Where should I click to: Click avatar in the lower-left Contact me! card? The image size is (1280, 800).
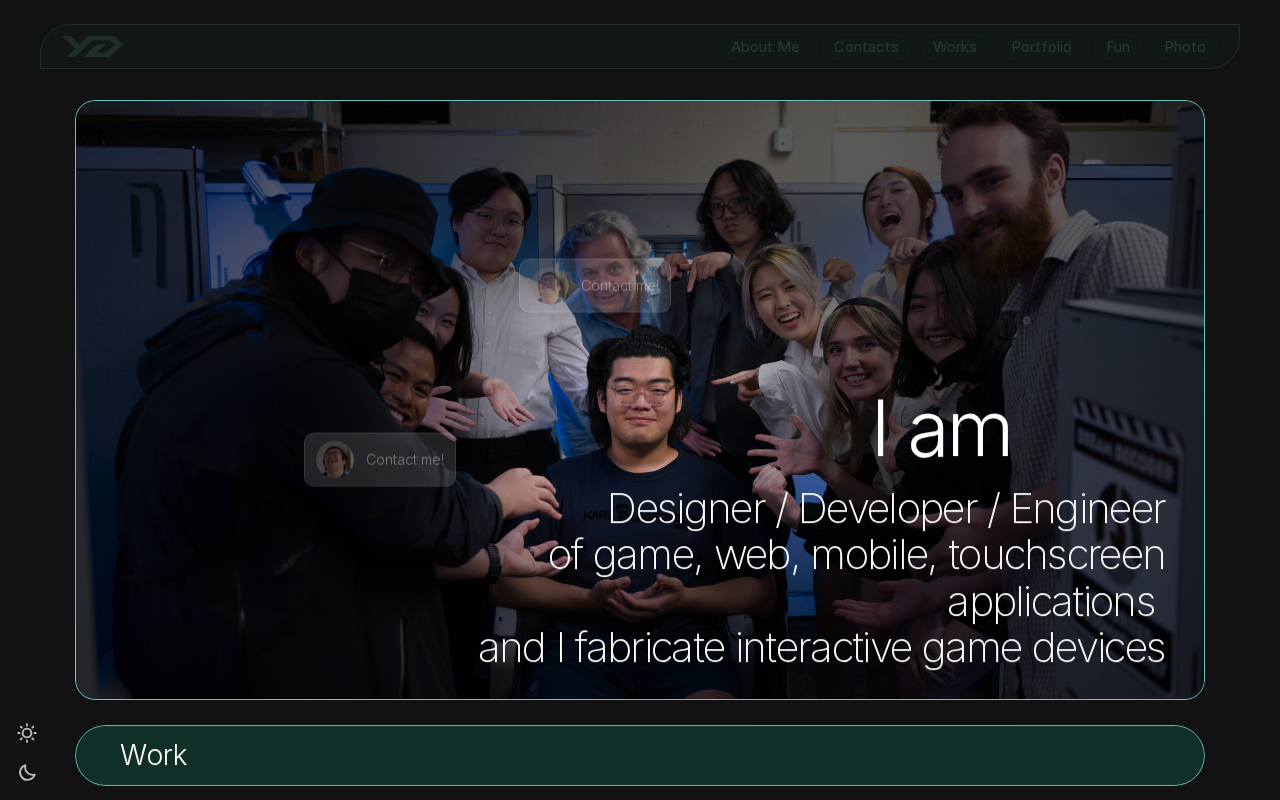(x=335, y=460)
